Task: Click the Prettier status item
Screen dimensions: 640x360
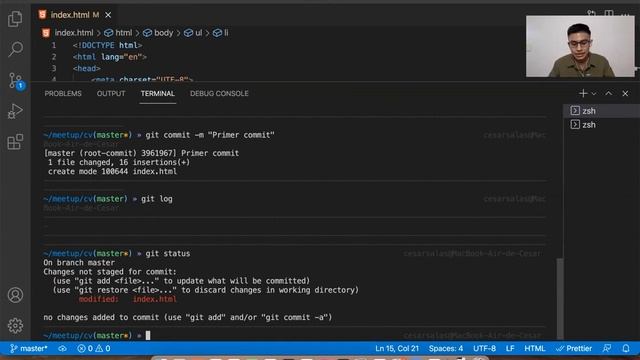Action: (574, 349)
